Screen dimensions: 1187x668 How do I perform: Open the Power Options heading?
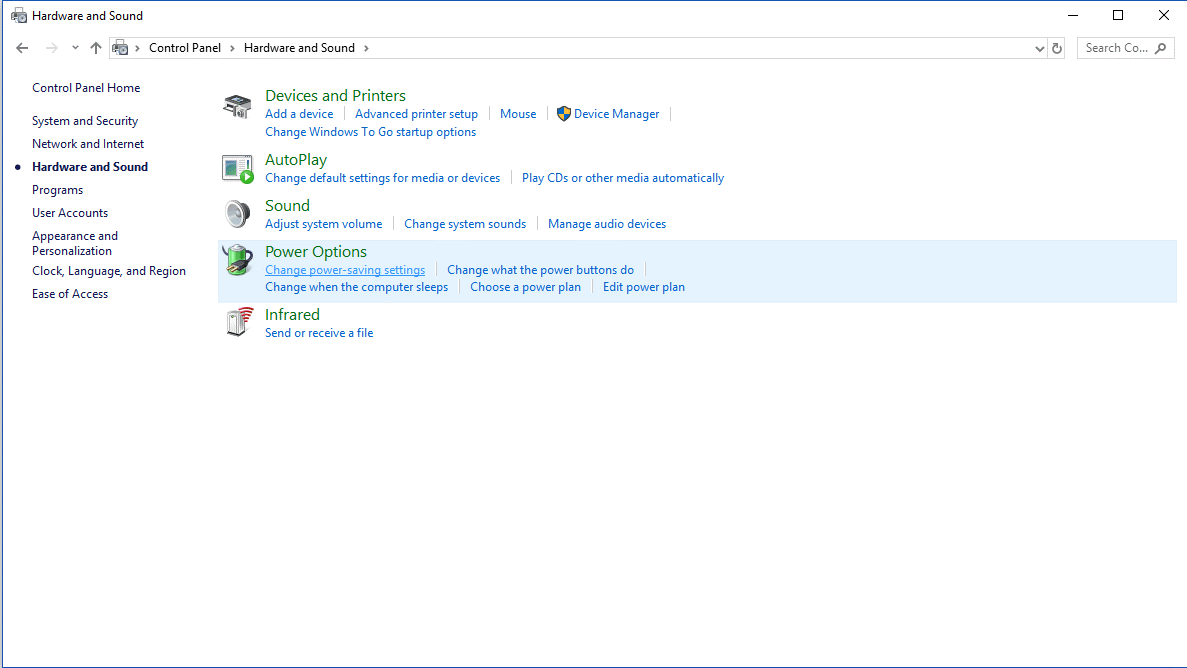point(316,251)
